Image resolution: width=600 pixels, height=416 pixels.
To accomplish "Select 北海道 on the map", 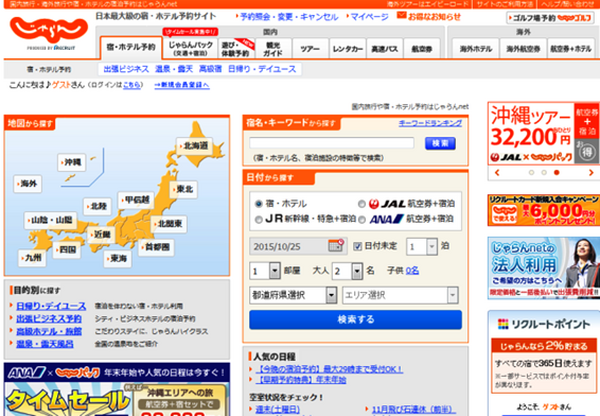I will coord(194,145).
